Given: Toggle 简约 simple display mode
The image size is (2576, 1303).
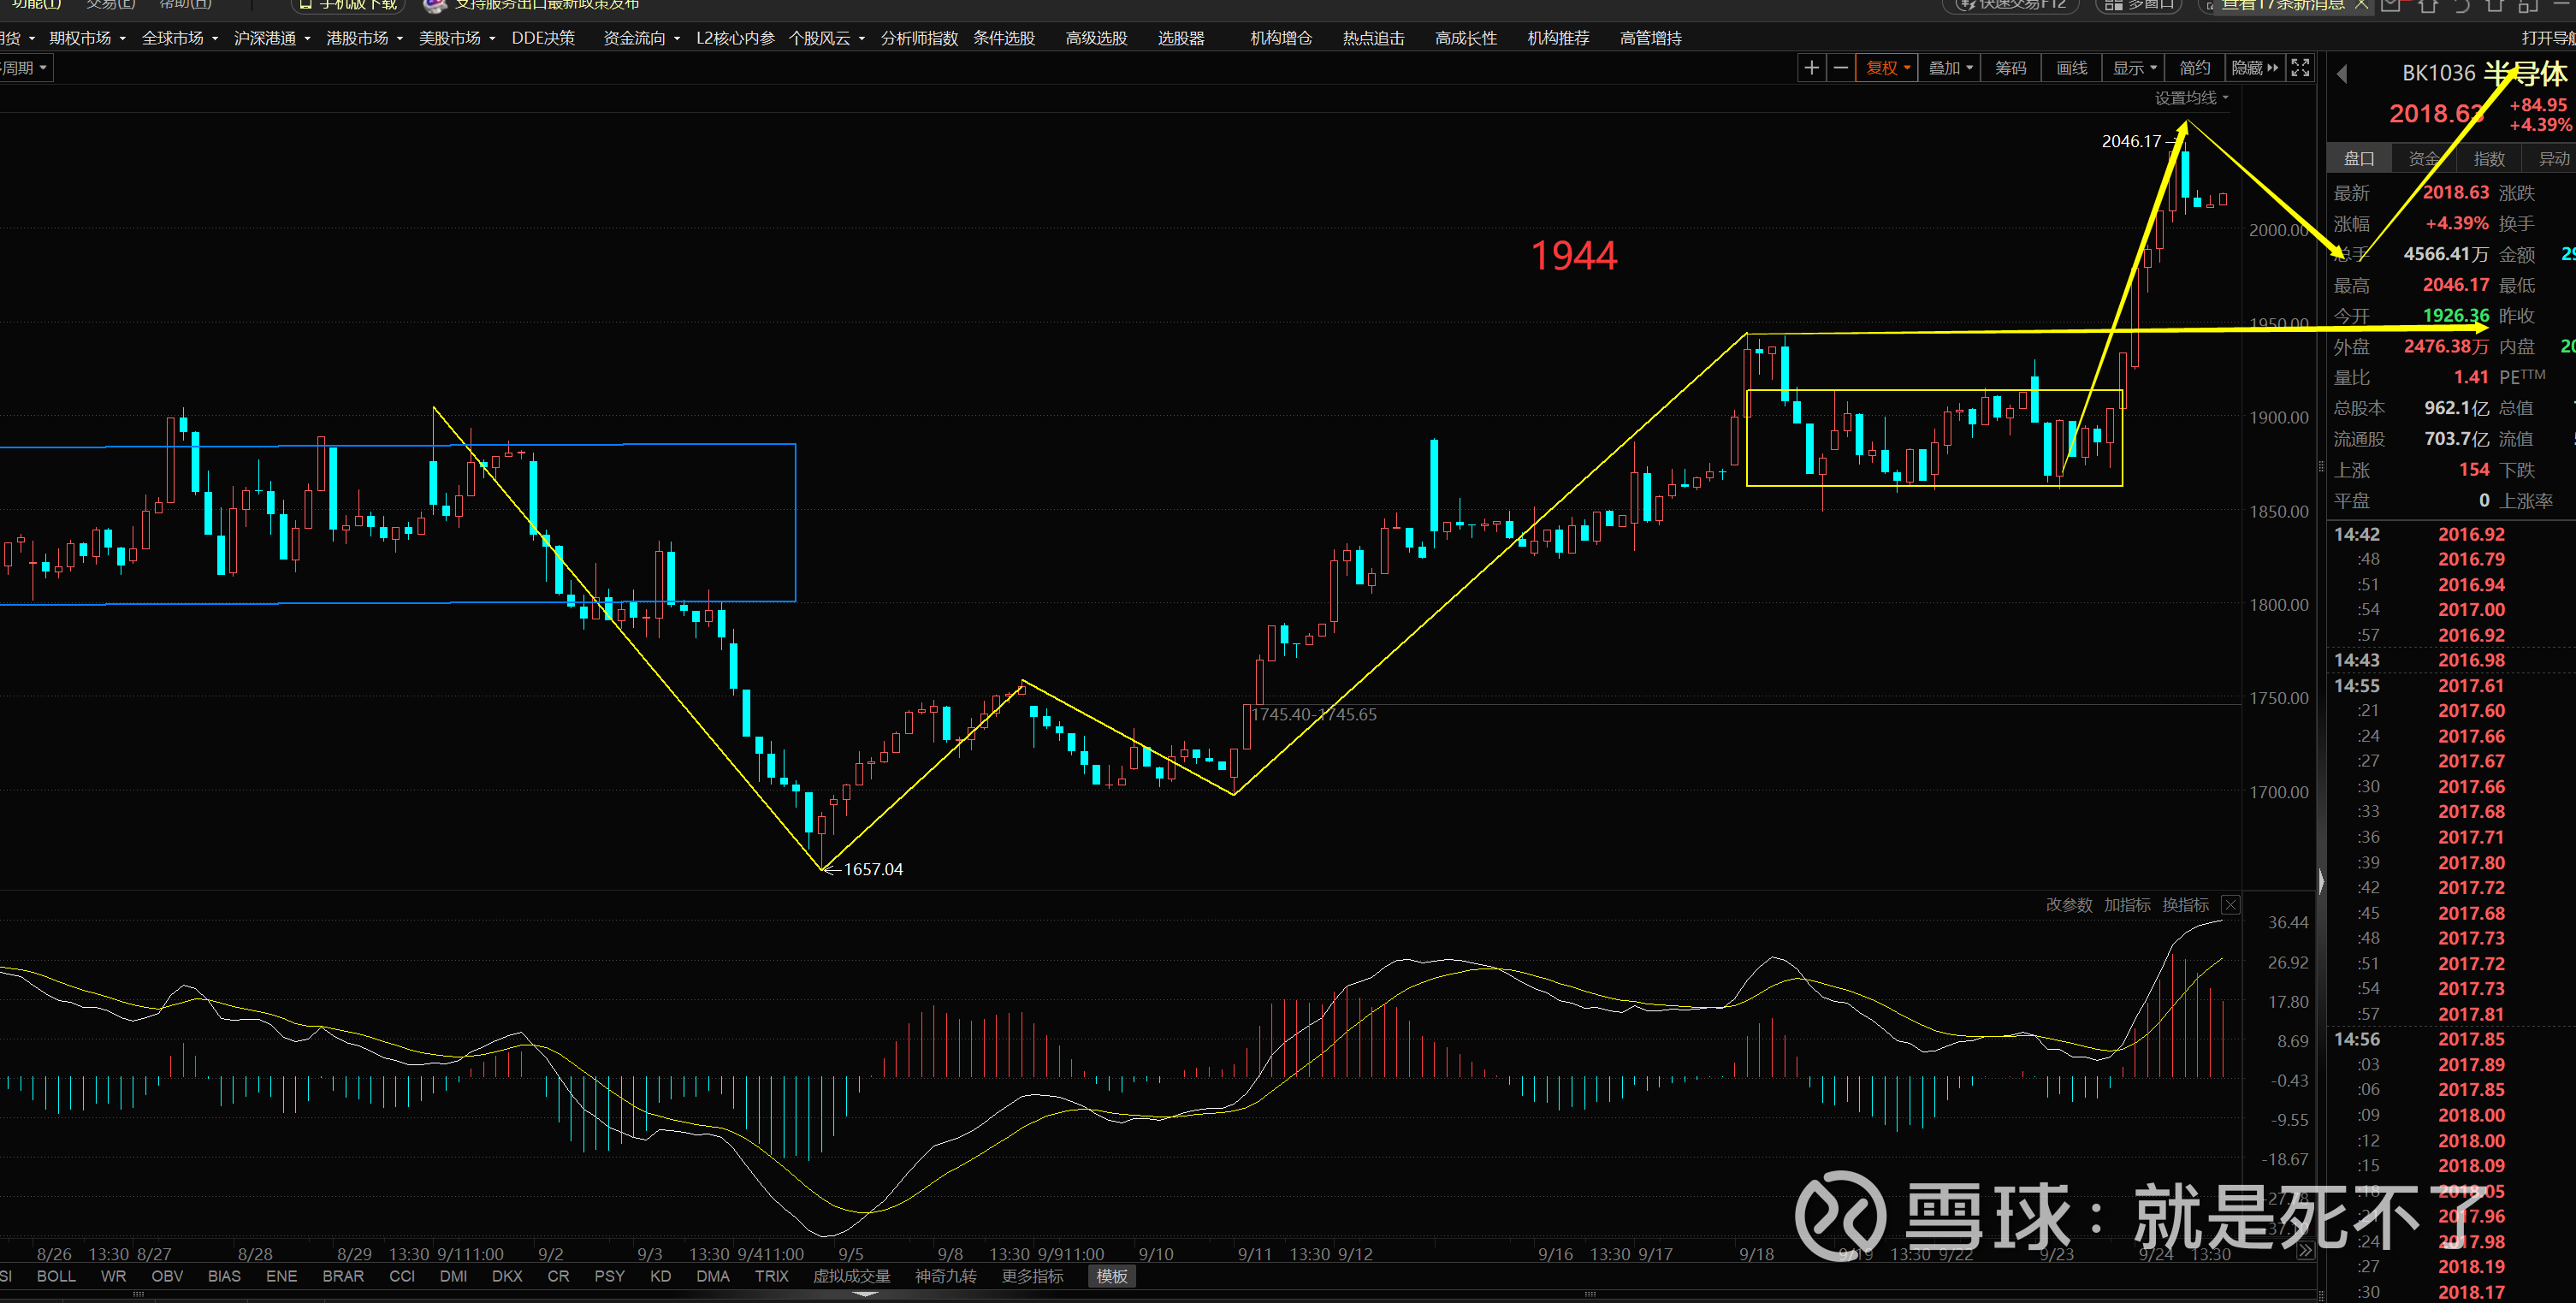Looking at the screenshot, I should click(2194, 68).
